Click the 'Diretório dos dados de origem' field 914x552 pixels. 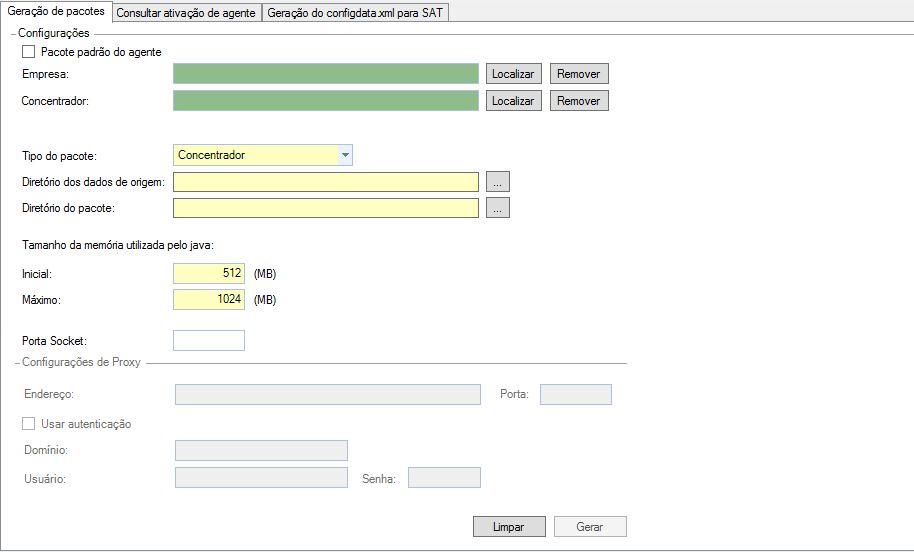pyautogui.click(x=326, y=181)
